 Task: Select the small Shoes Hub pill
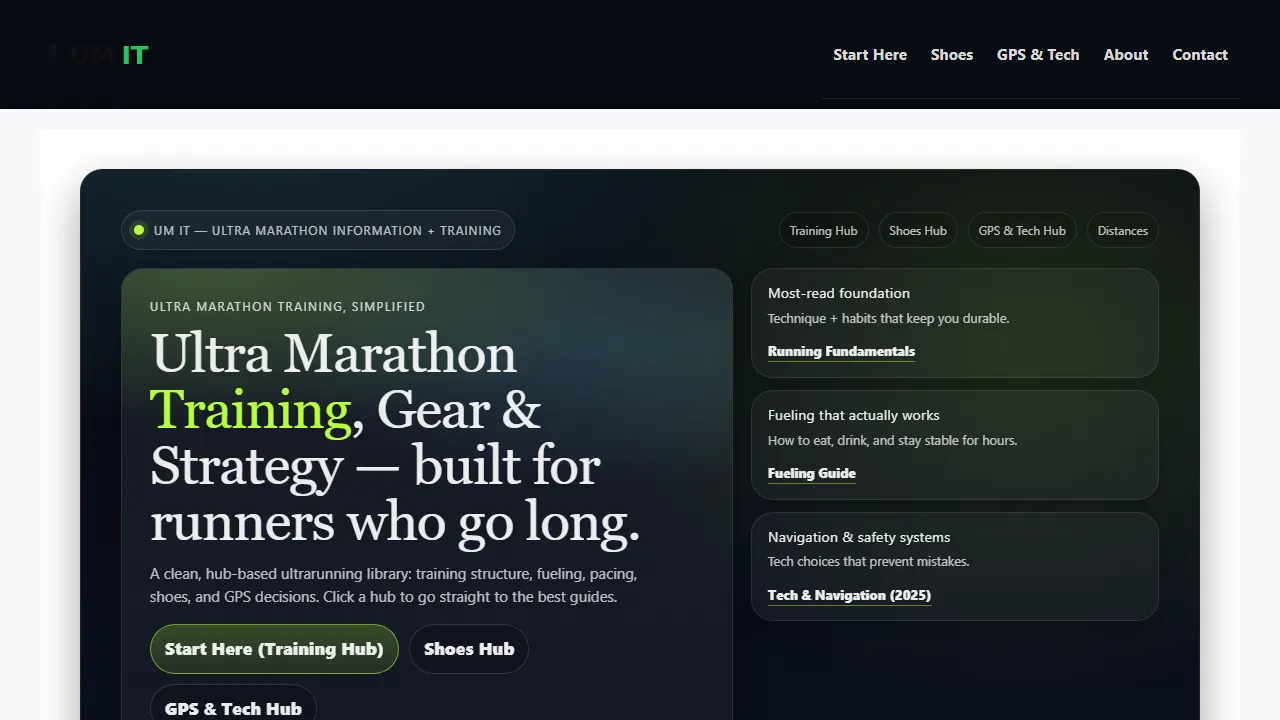coord(917,231)
